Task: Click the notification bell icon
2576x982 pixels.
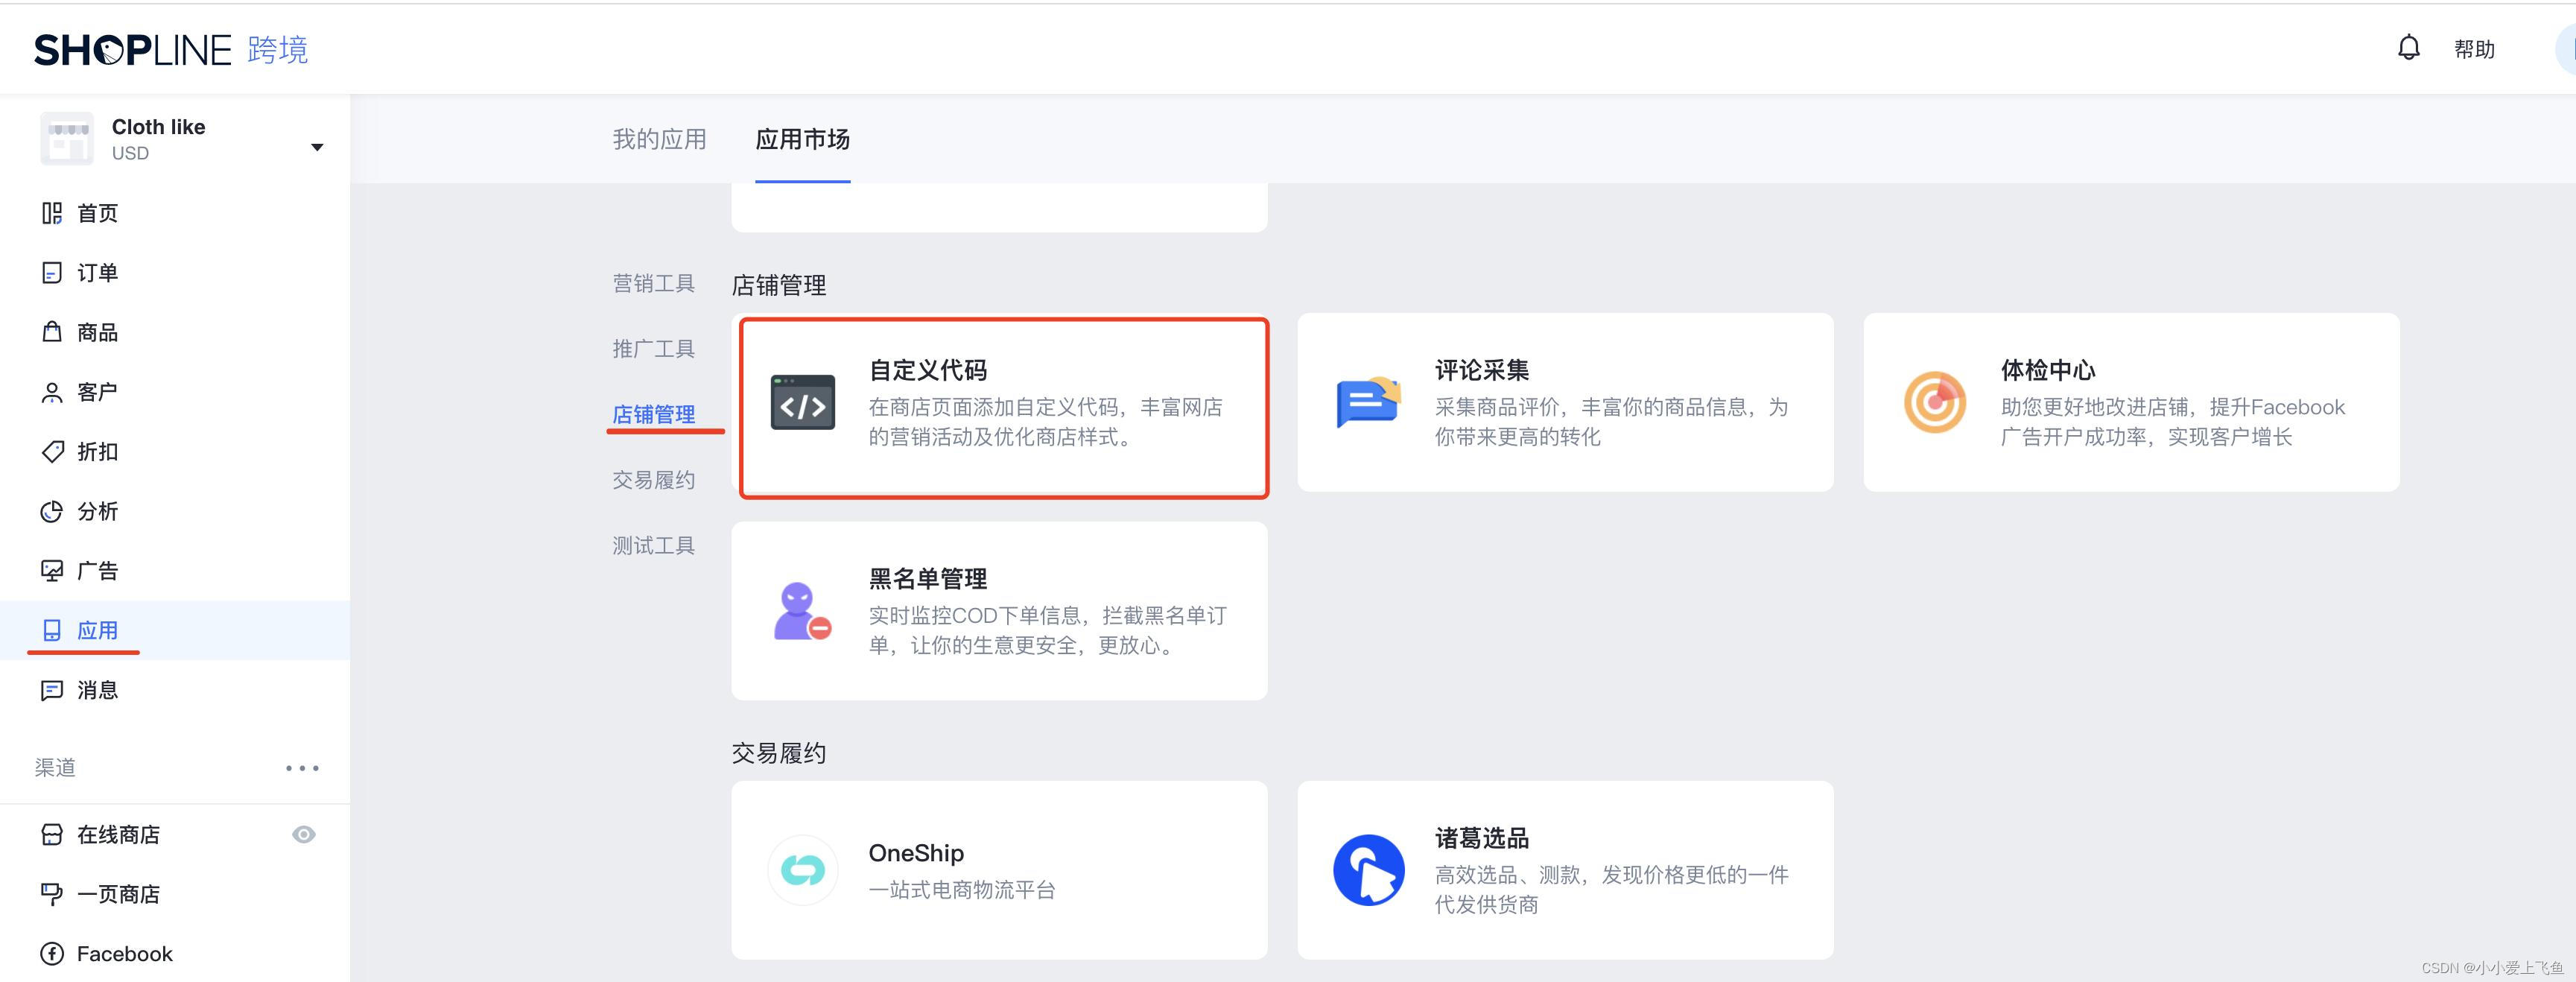Action: [2408, 48]
